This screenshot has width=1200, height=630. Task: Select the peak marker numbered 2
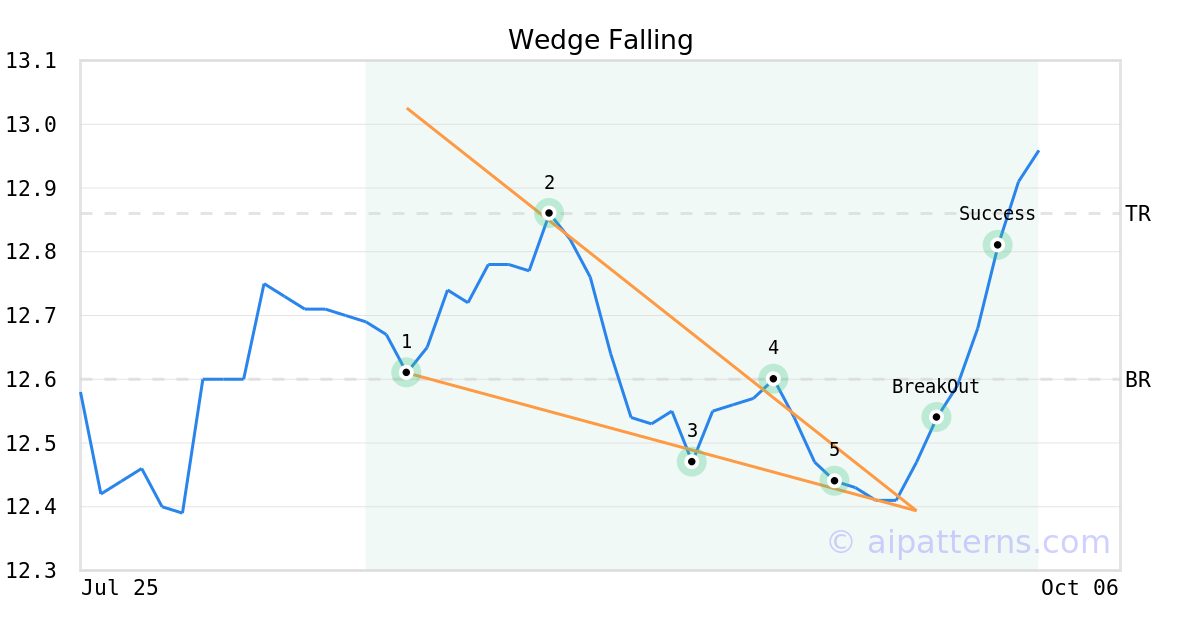click(549, 213)
